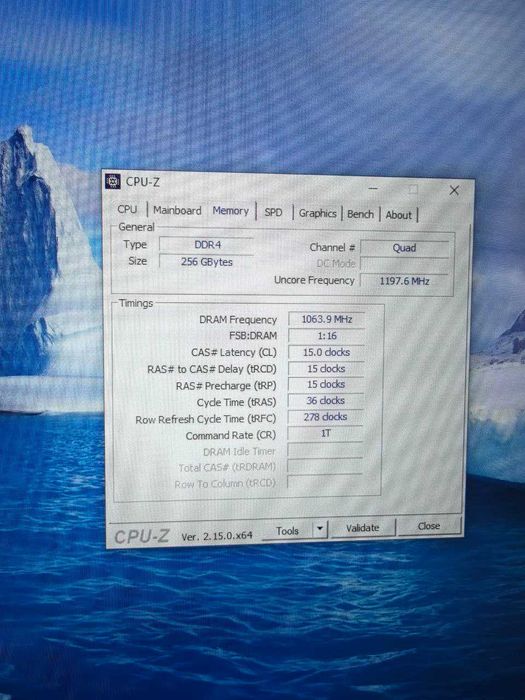
Task: Open the SPD tab
Action: [273, 212]
